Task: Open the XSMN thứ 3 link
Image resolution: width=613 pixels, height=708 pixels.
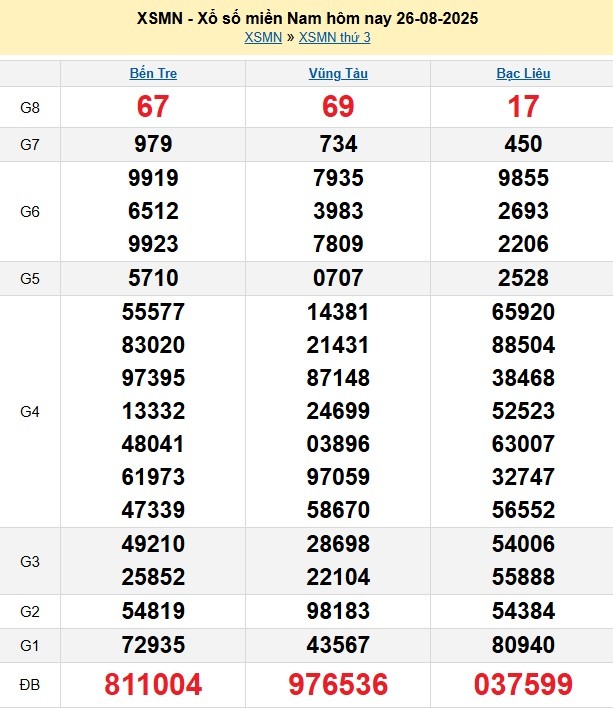Action: coord(335,37)
